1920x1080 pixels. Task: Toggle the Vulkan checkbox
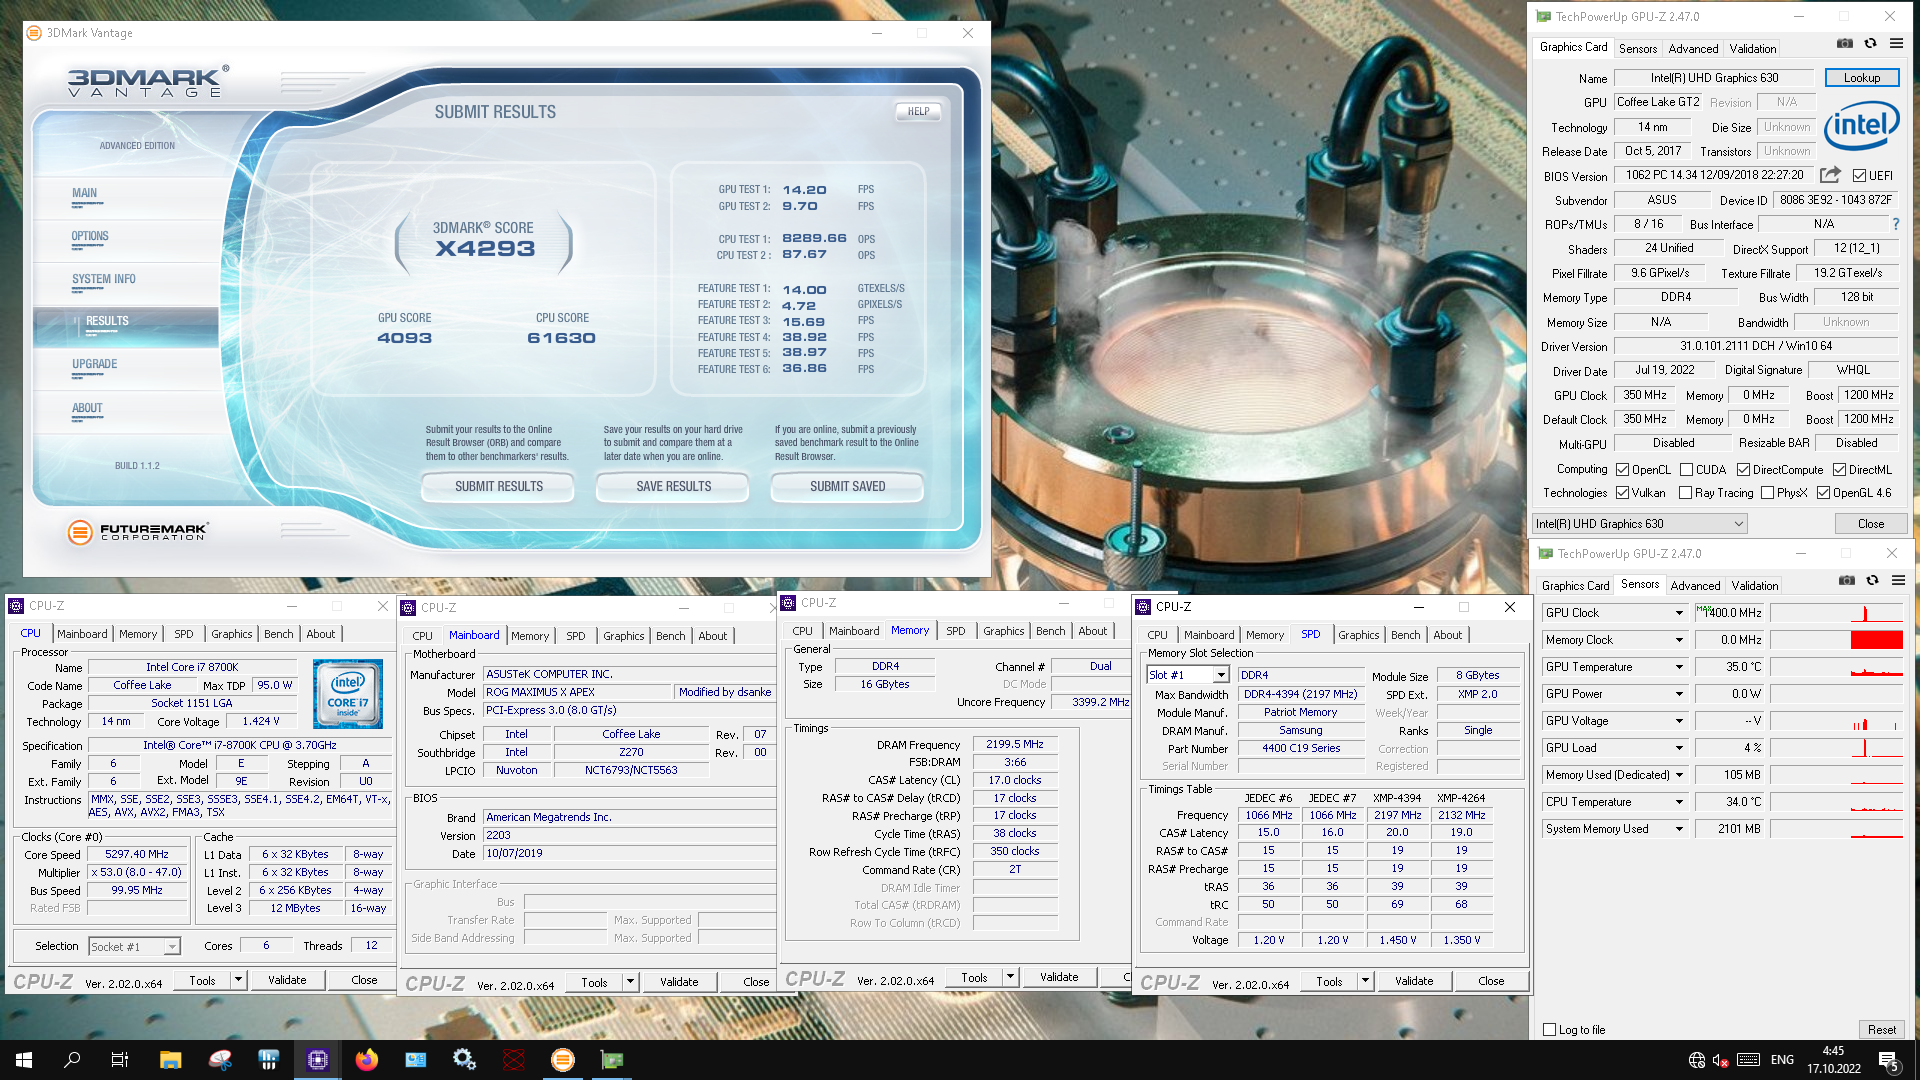(1623, 493)
